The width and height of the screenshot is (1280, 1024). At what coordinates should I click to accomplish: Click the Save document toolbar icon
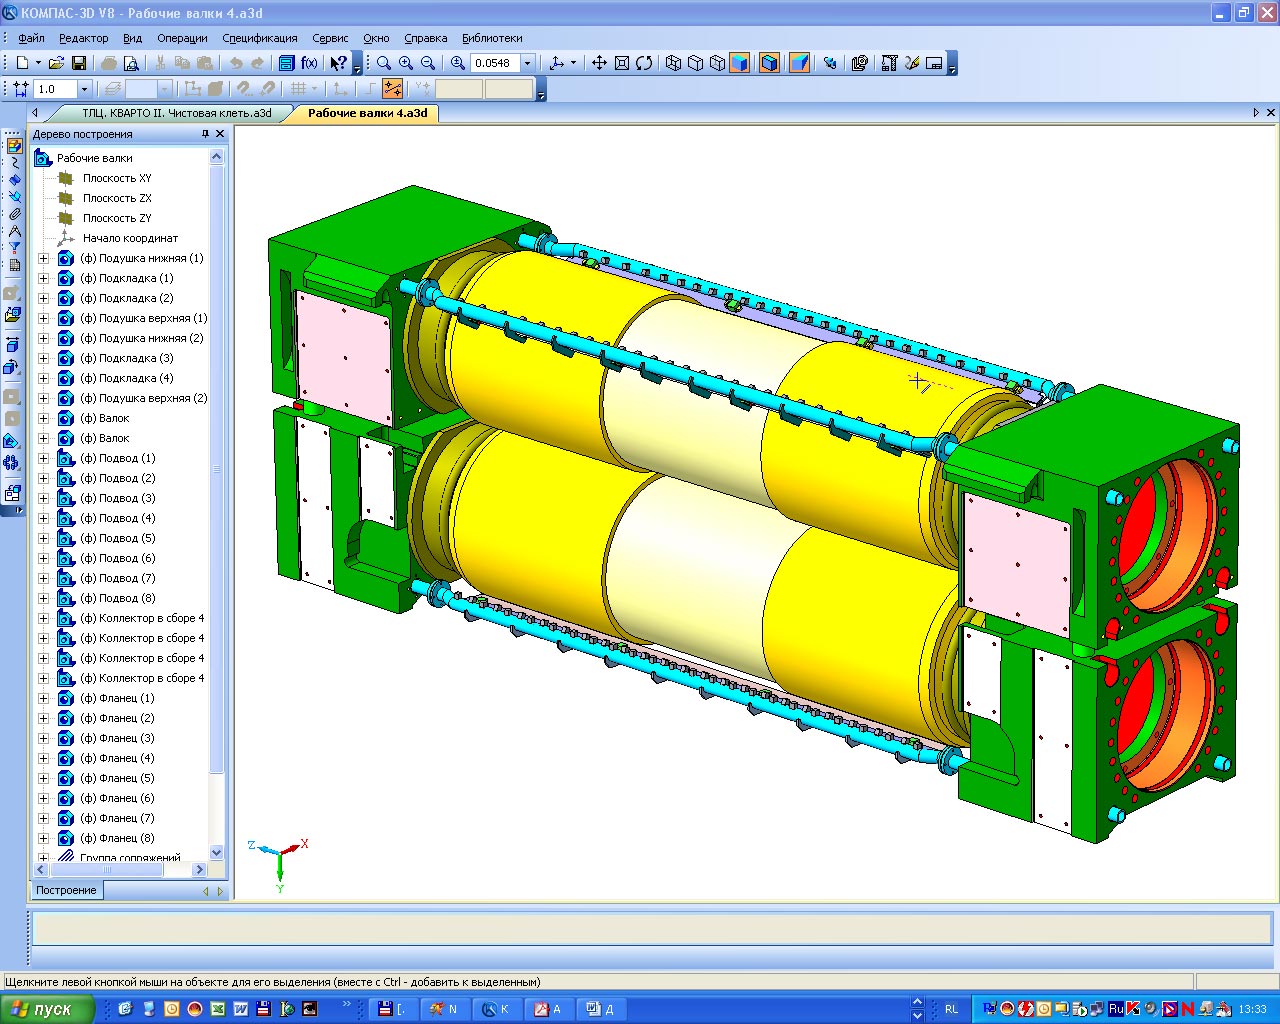(78, 63)
